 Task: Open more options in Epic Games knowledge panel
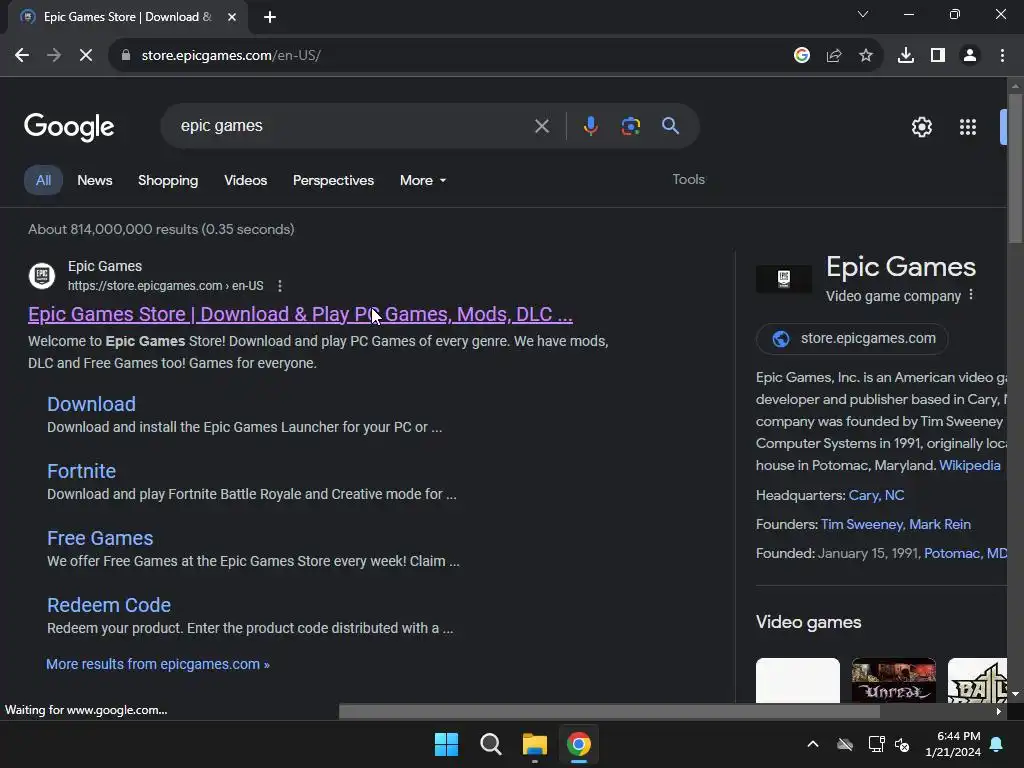tap(971, 295)
